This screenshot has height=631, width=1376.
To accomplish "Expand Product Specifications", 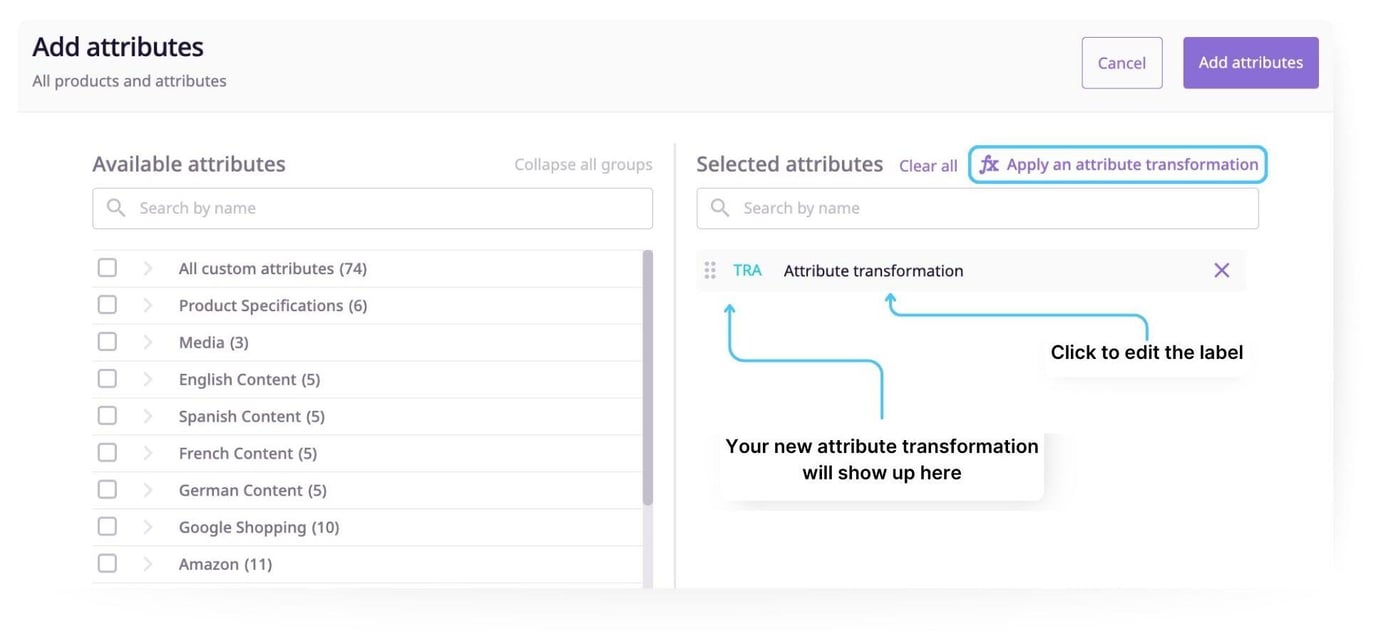I will coord(147,303).
